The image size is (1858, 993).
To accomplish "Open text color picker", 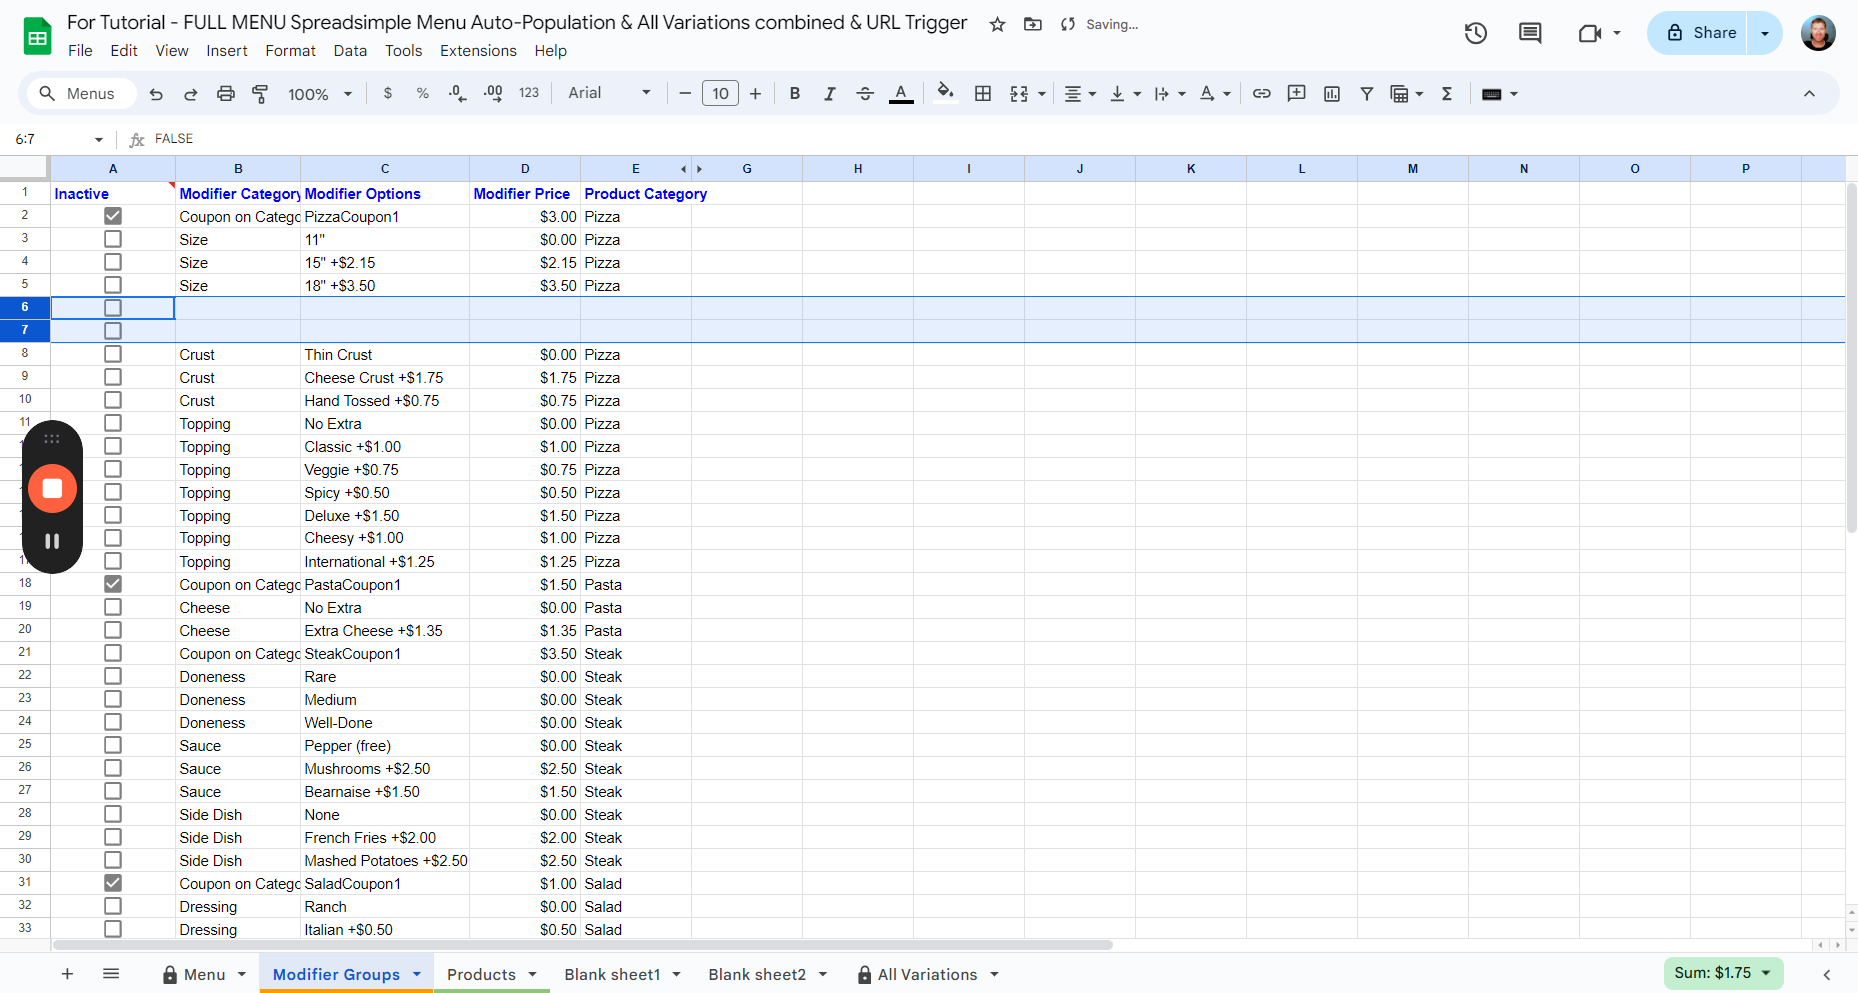I will point(901,94).
